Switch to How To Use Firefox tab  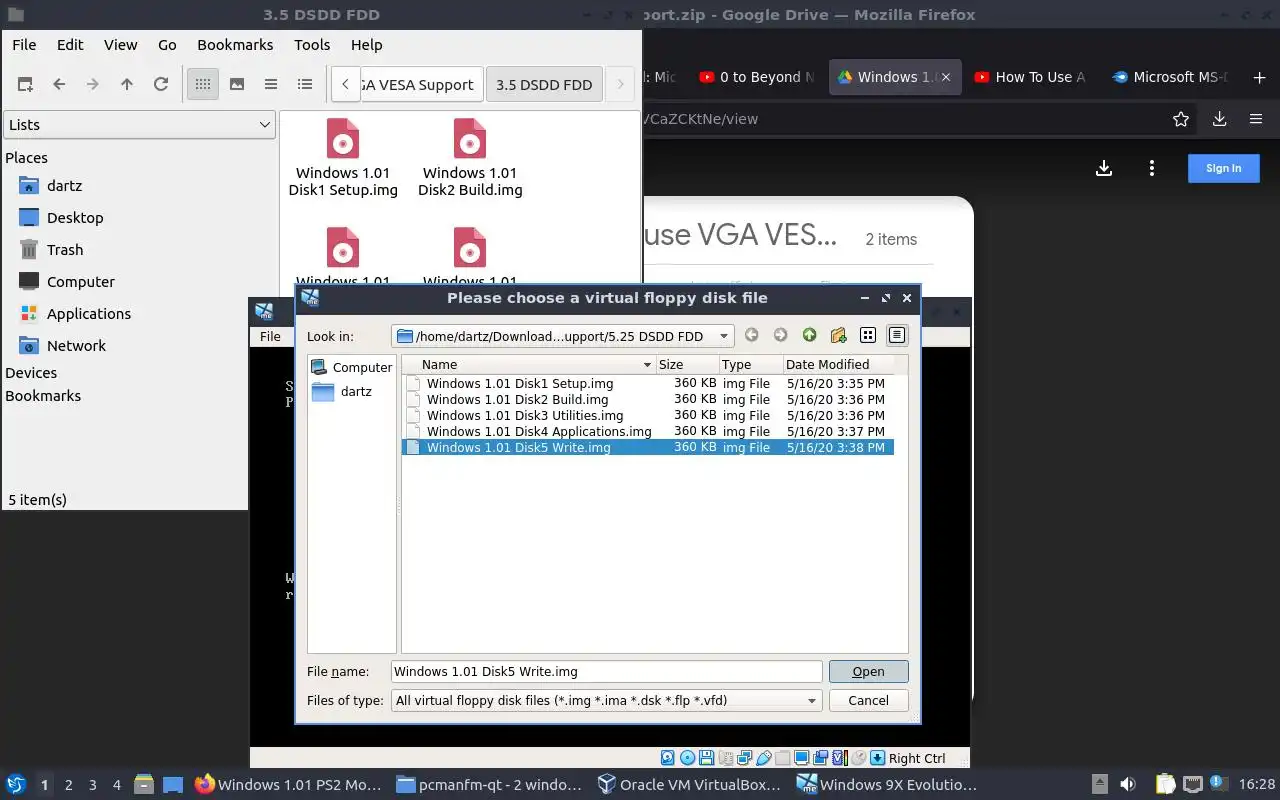1030,77
